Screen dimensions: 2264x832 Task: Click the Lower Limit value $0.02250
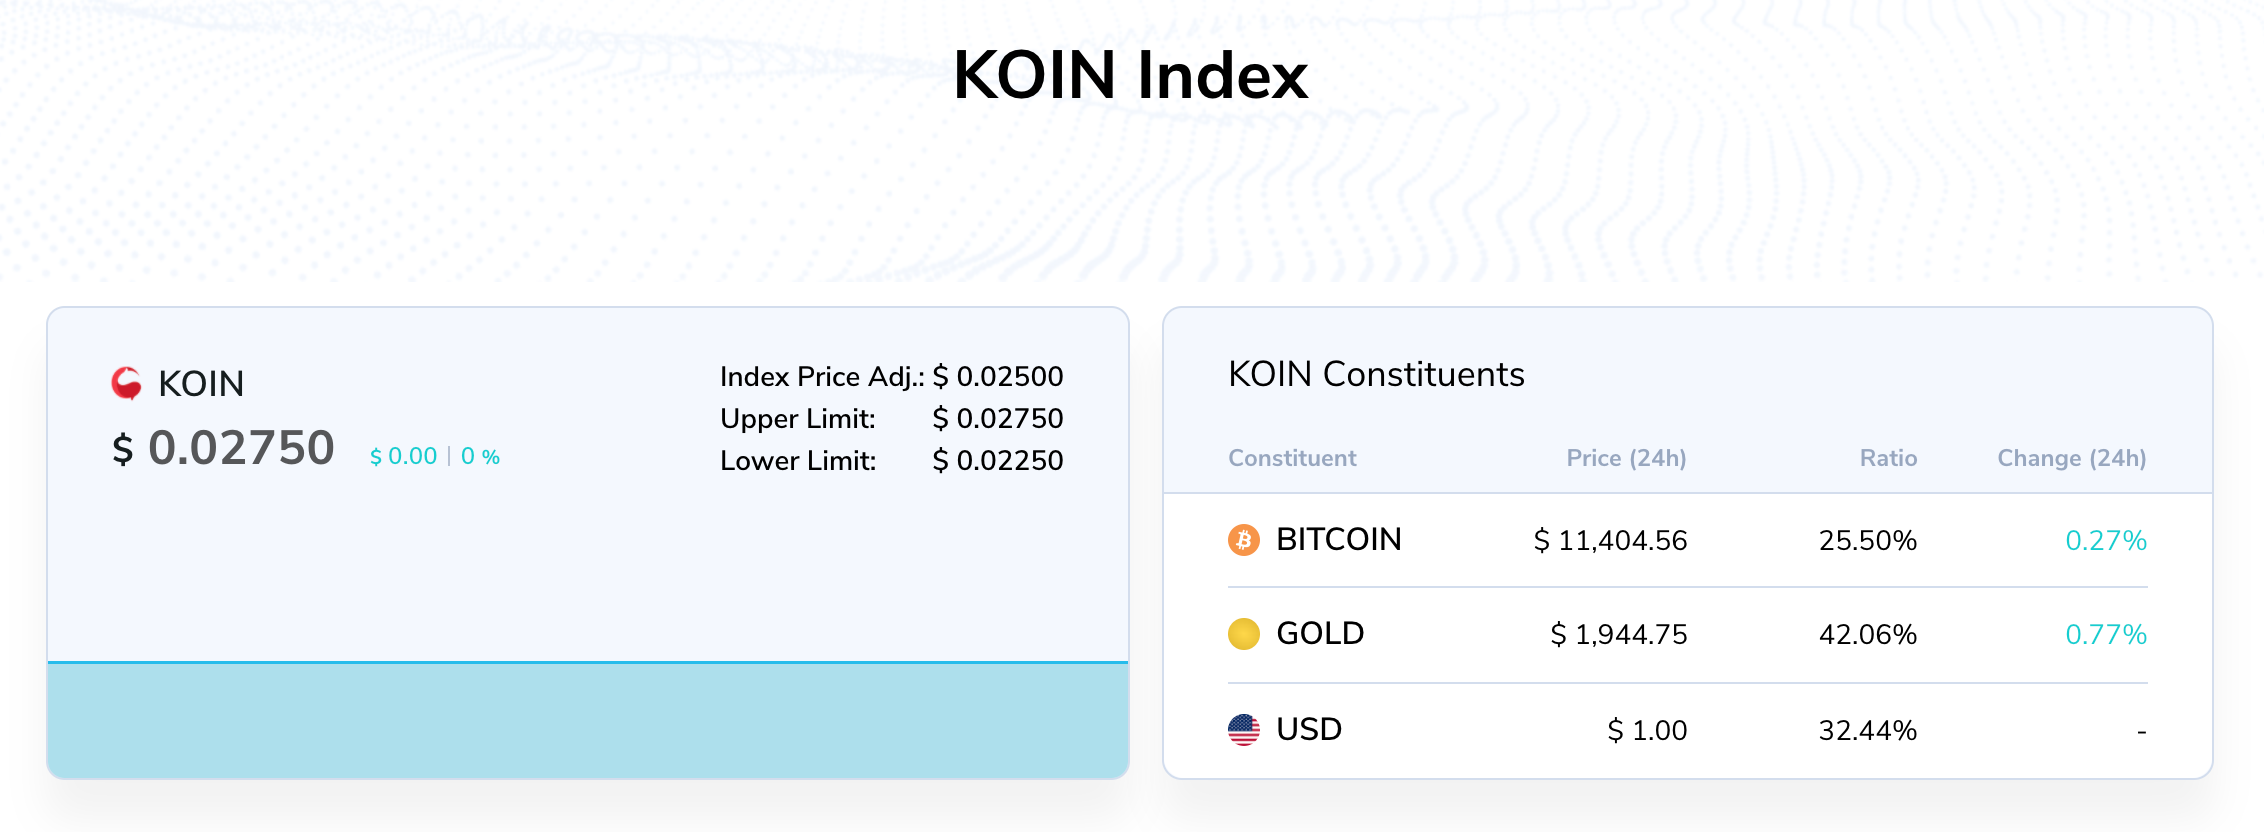[997, 461]
